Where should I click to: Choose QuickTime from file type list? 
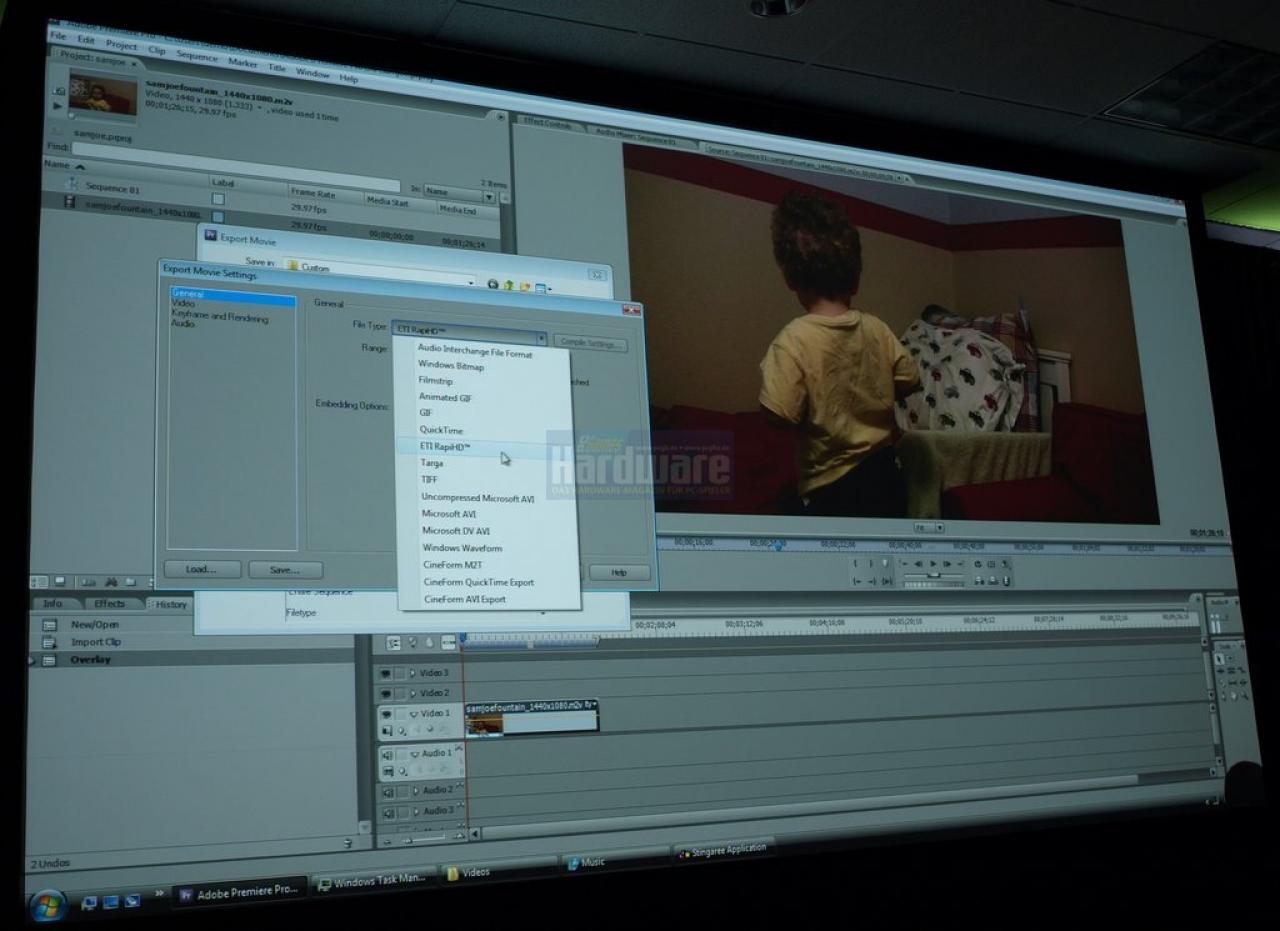pos(441,430)
